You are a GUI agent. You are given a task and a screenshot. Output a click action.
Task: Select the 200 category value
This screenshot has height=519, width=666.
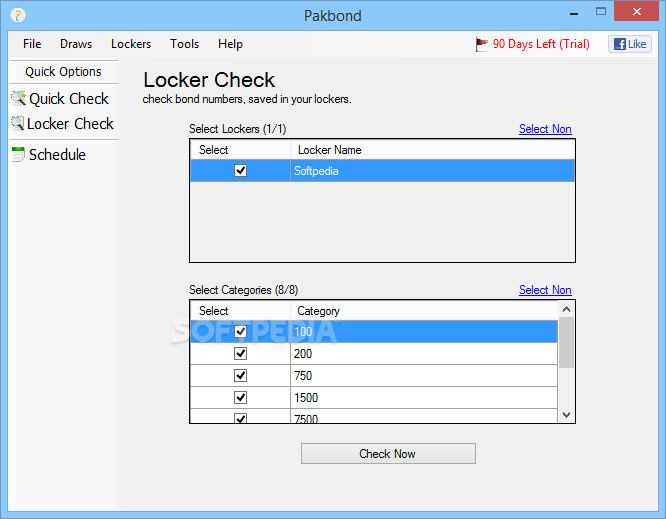pyautogui.click(x=424, y=353)
